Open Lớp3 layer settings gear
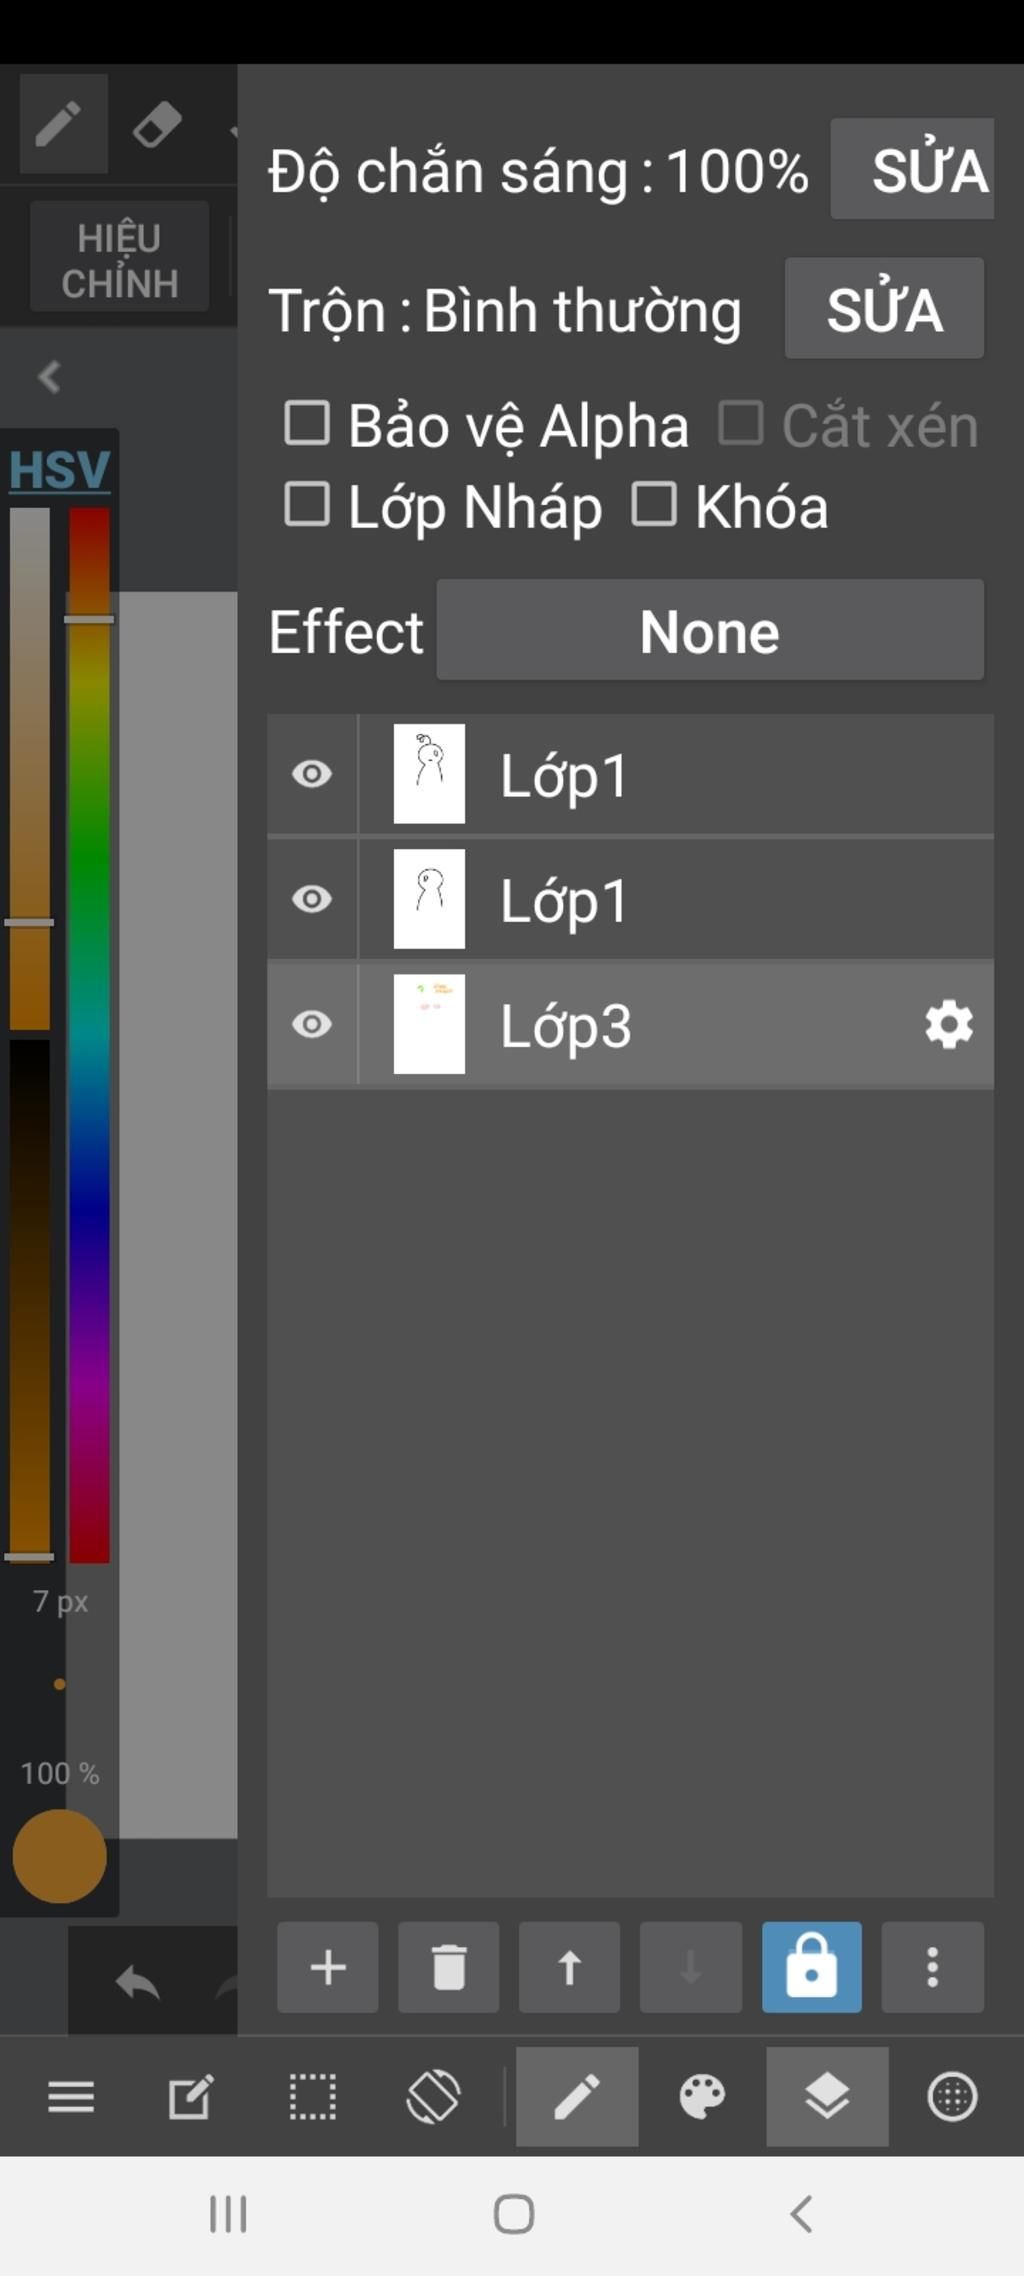Screen dimensions: 1024x2276 pos(948,1024)
